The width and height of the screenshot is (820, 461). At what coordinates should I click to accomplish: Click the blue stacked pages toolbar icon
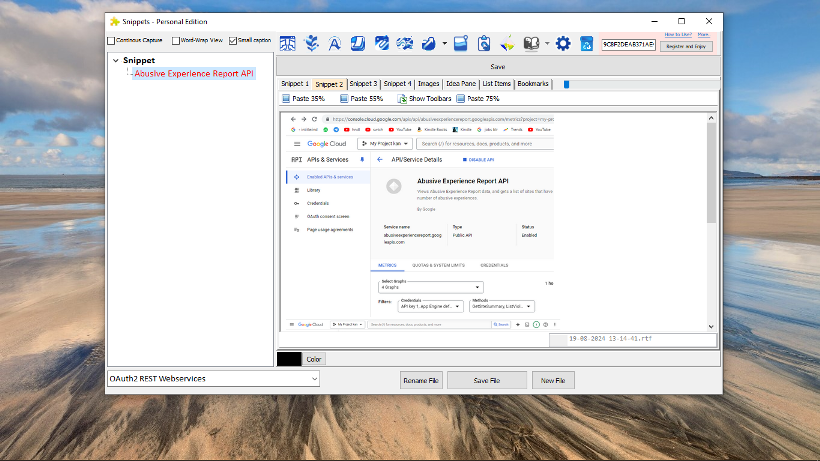pos(358,43)
